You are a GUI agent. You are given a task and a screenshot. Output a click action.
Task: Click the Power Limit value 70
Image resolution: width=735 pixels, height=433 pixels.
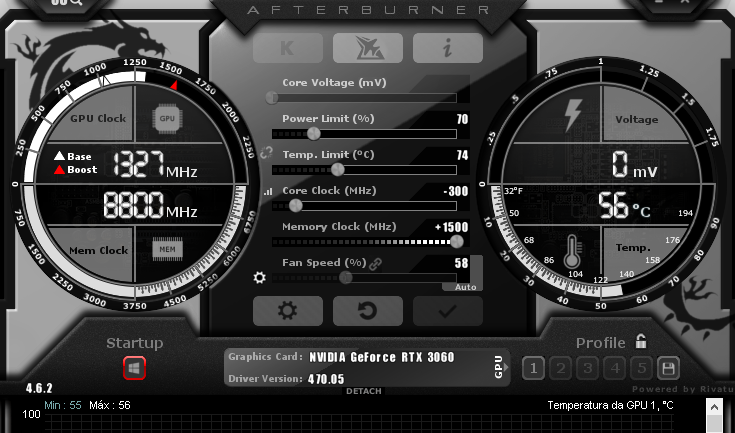pyautogui.click(x=462, y=119)
